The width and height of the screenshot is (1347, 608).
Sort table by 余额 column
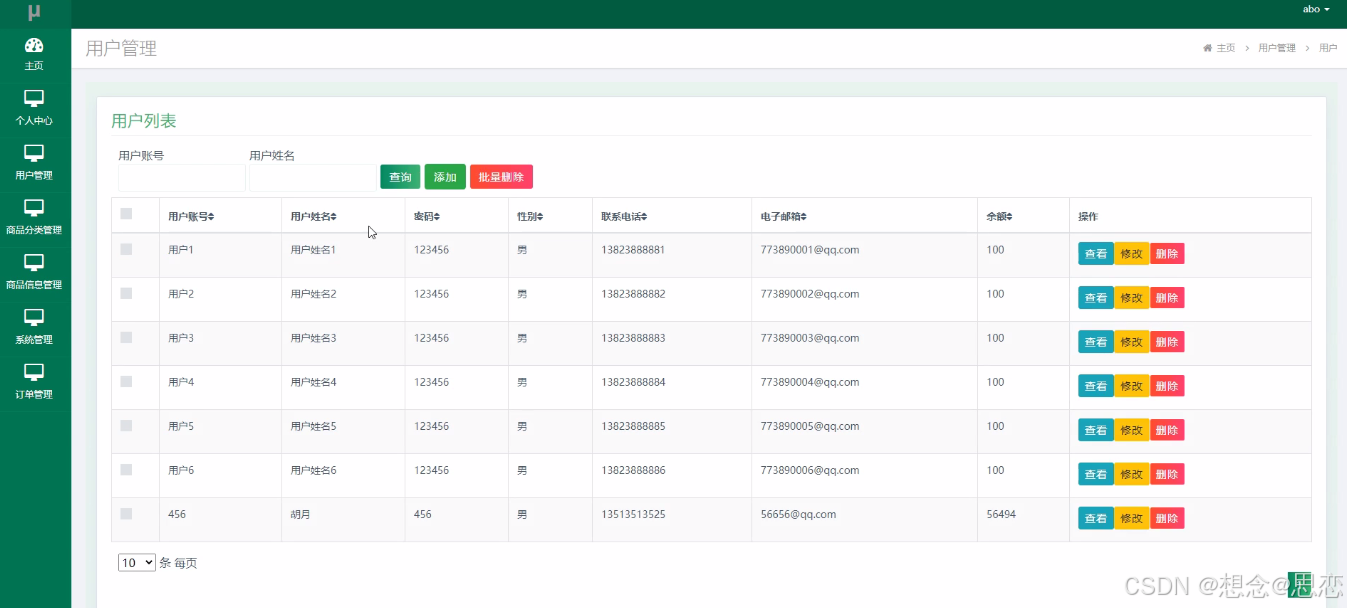(x=999, y=216)
